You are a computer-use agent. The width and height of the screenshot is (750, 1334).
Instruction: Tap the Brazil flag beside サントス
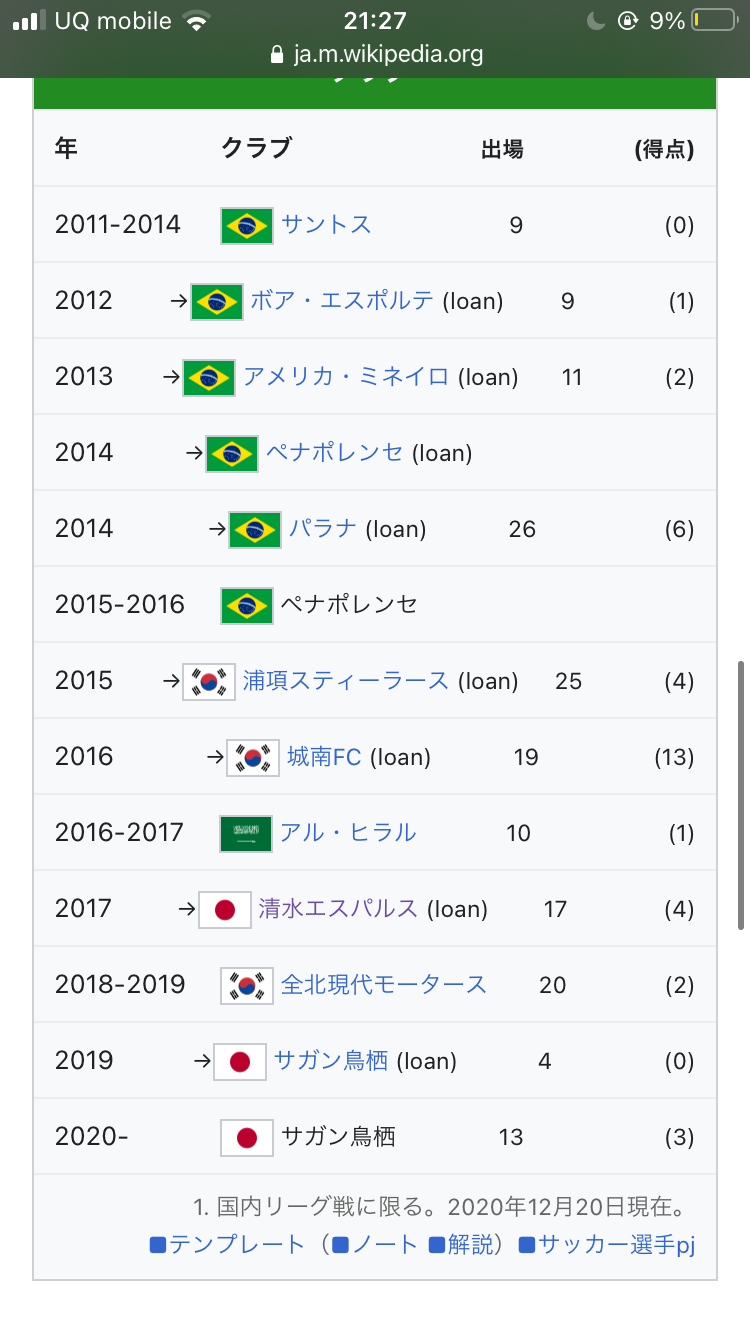[x=246, y=225]
